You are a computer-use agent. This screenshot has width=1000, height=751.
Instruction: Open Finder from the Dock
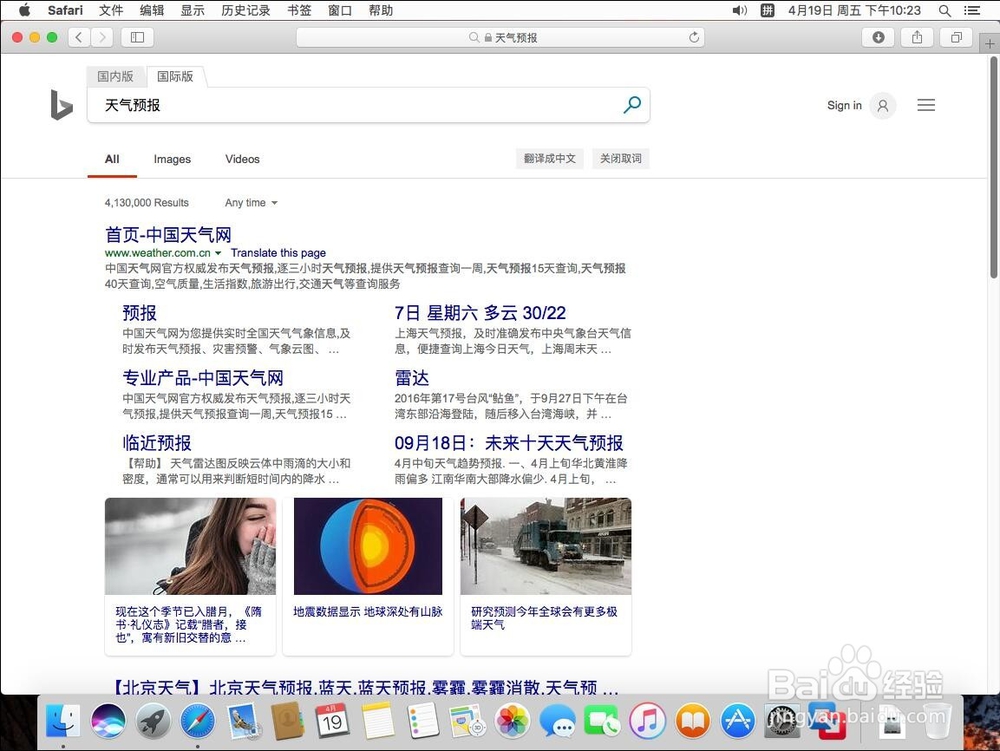(x=62, y=720)
